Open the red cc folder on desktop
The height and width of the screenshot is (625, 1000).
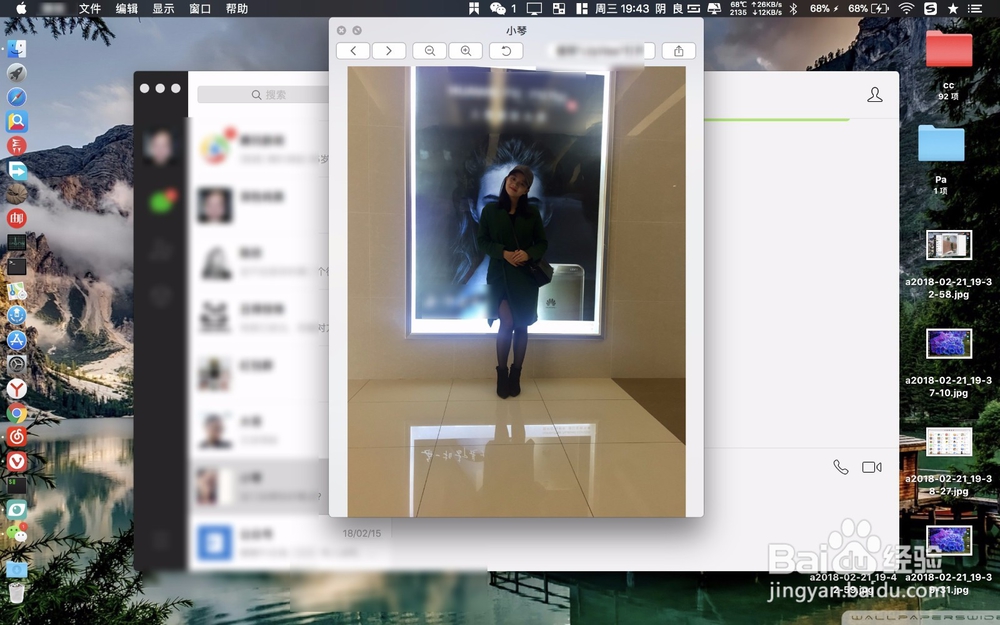(949, 48)
